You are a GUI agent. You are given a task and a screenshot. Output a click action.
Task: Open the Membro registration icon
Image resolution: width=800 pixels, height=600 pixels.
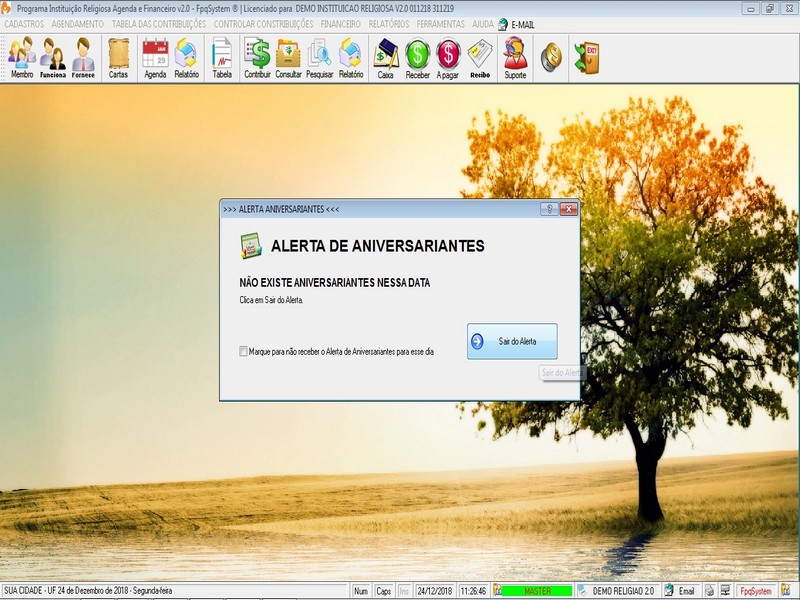22,58
